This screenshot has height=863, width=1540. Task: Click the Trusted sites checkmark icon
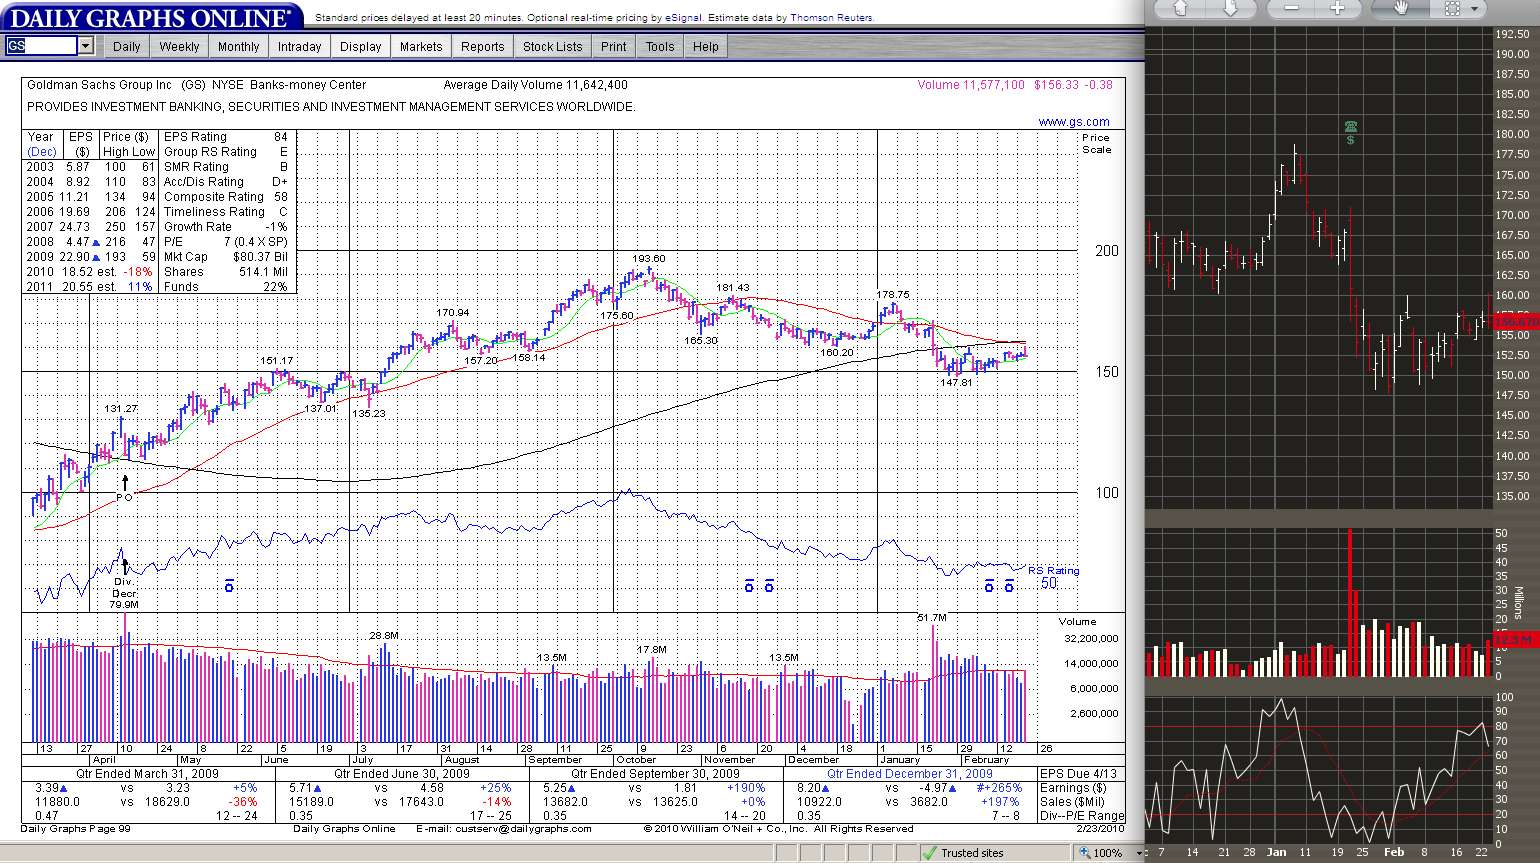pyautogui.click(x=929, y=853)
